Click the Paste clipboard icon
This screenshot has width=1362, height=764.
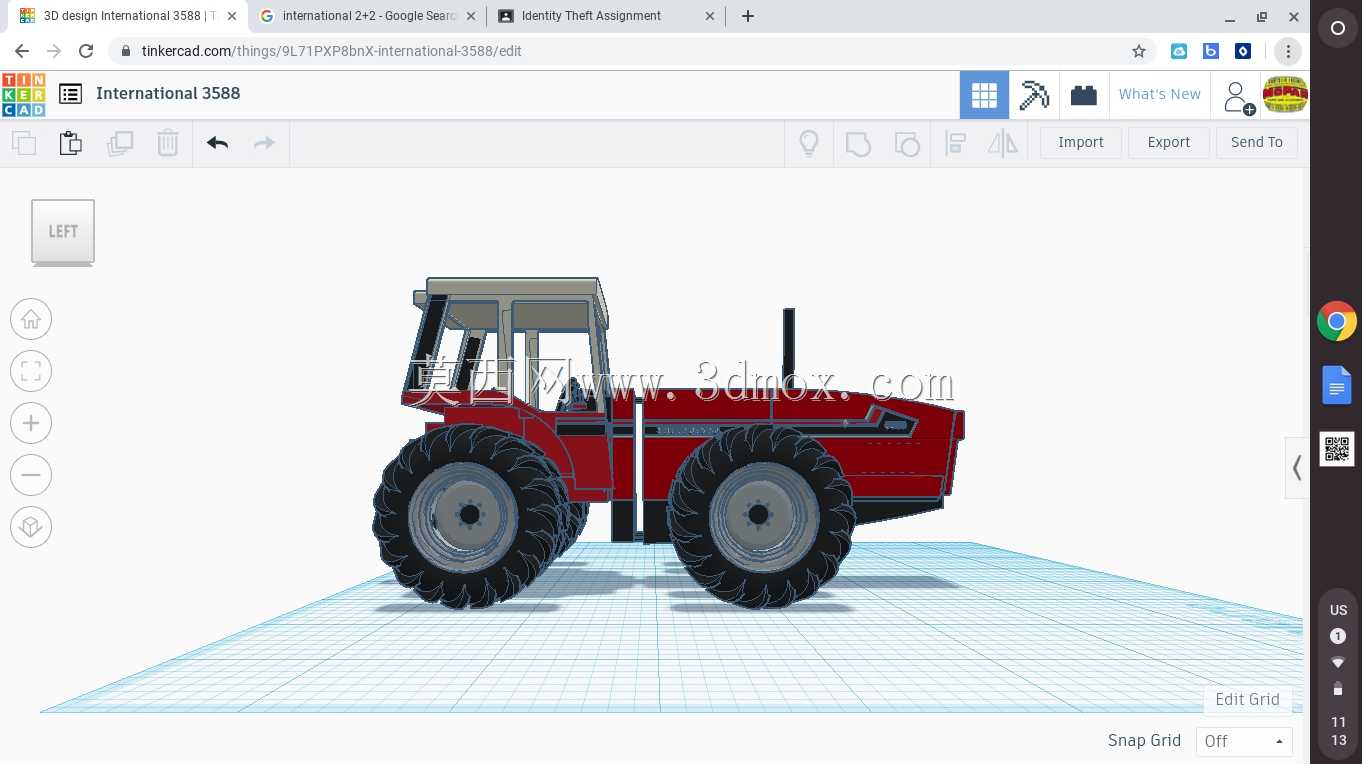click(x=71, y=143)
